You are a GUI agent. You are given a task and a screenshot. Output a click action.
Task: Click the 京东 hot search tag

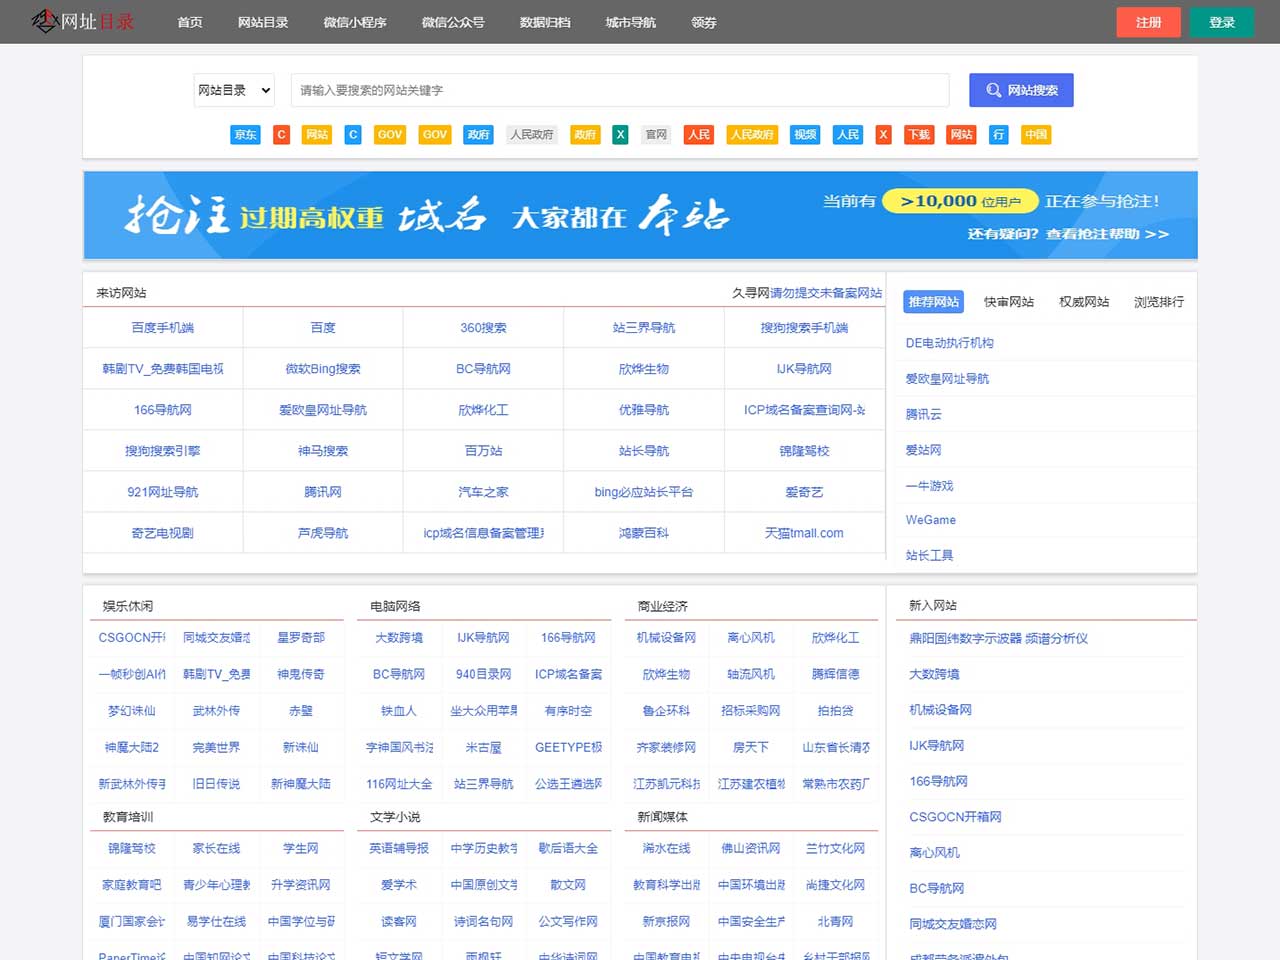click(x=245, y=134)
